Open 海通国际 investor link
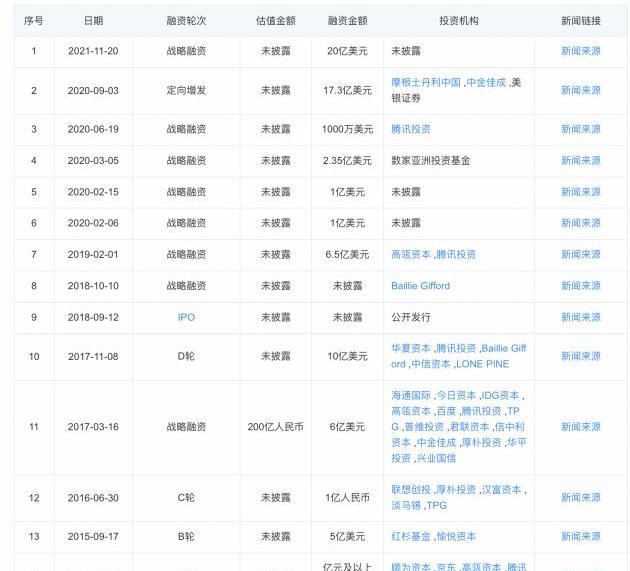This screenshot has width=630, height=571. 411,395
